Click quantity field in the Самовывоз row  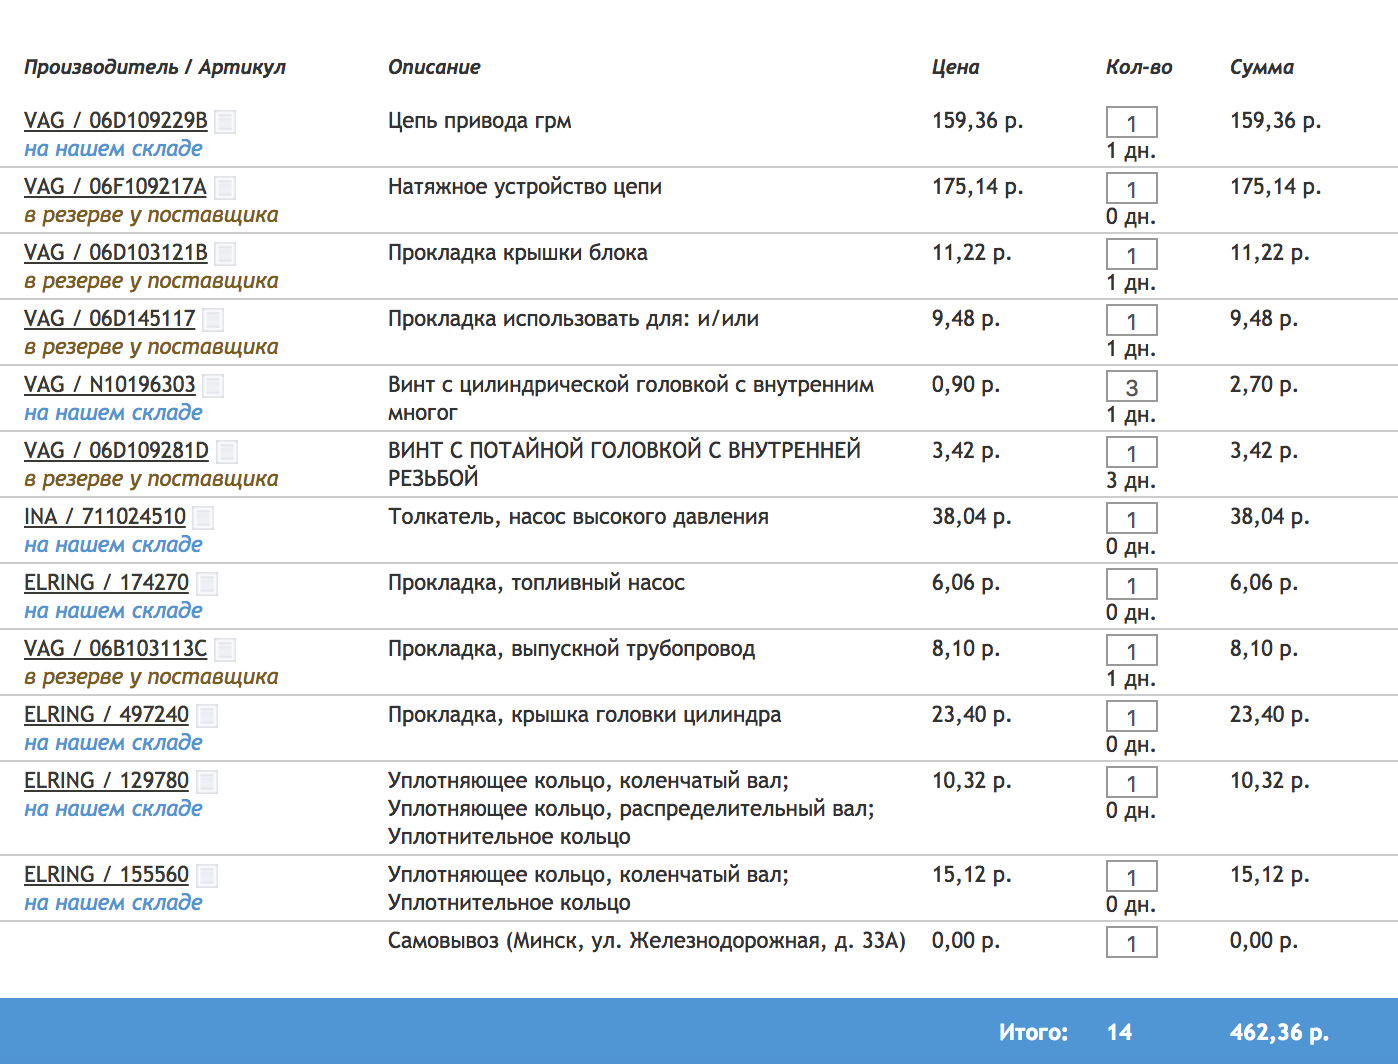click(1131, 943)
